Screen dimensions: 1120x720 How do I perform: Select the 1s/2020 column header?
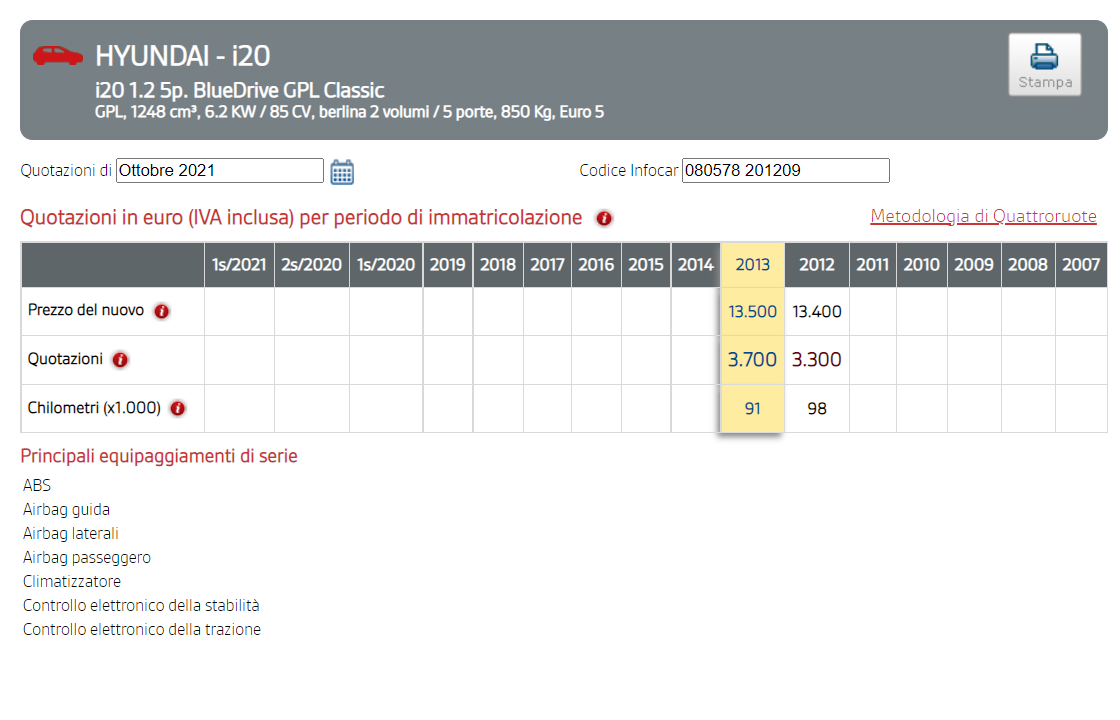coord(386,265)
